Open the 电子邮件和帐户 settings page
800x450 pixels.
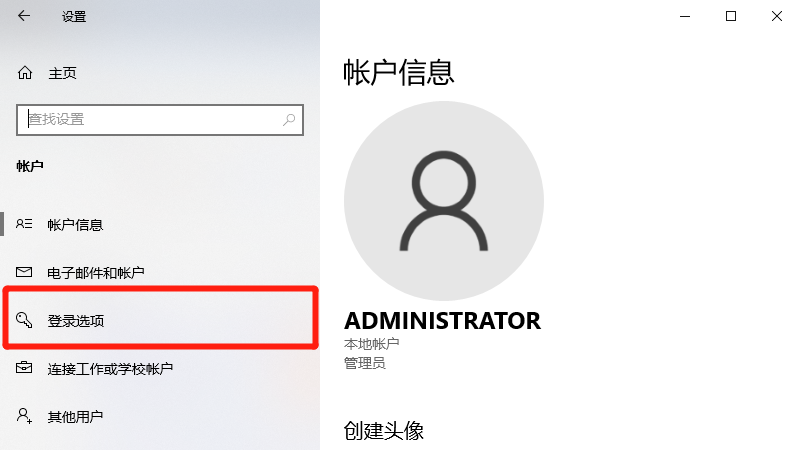click(x=160, y=272)
